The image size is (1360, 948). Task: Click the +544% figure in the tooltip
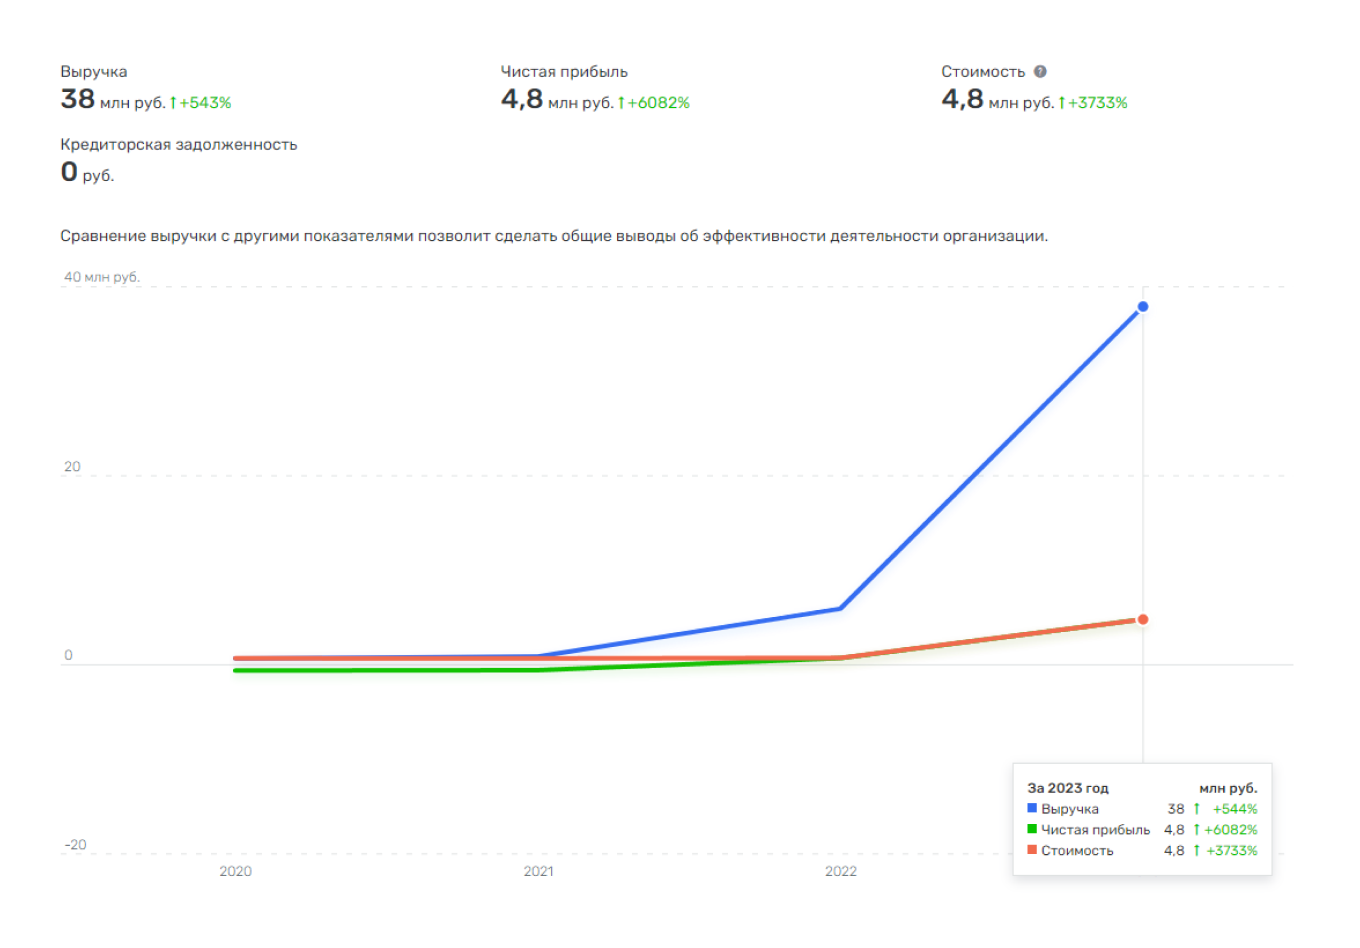tap(1235, 809)
